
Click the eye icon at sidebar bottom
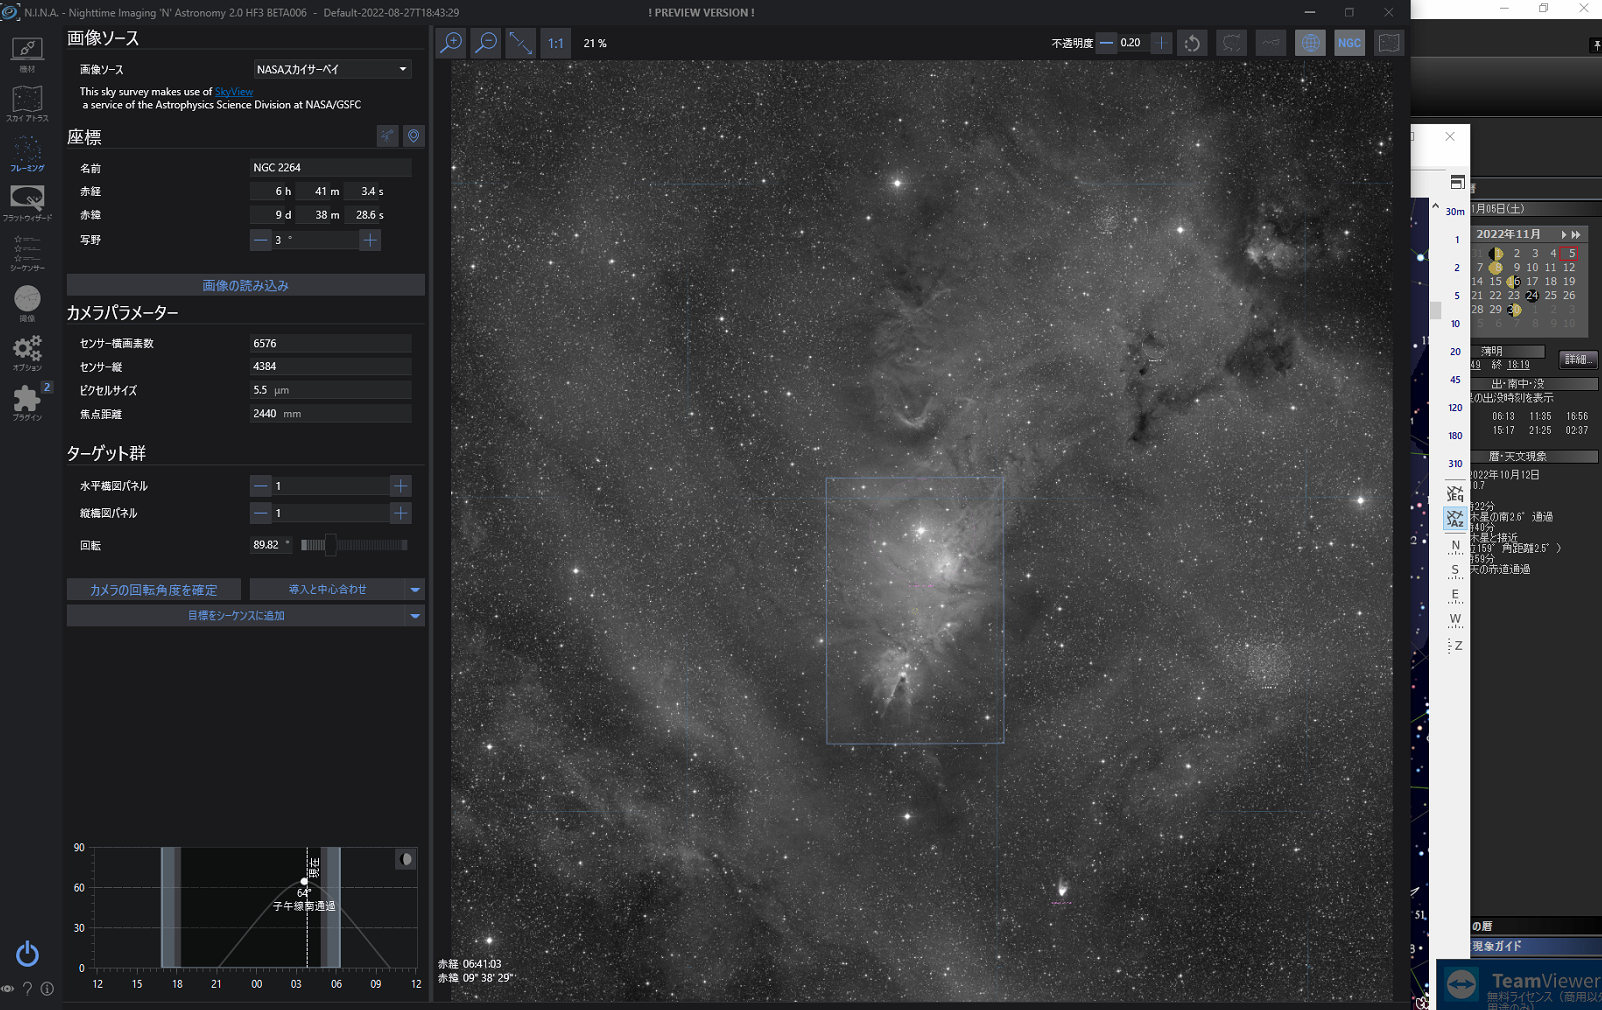8,989
